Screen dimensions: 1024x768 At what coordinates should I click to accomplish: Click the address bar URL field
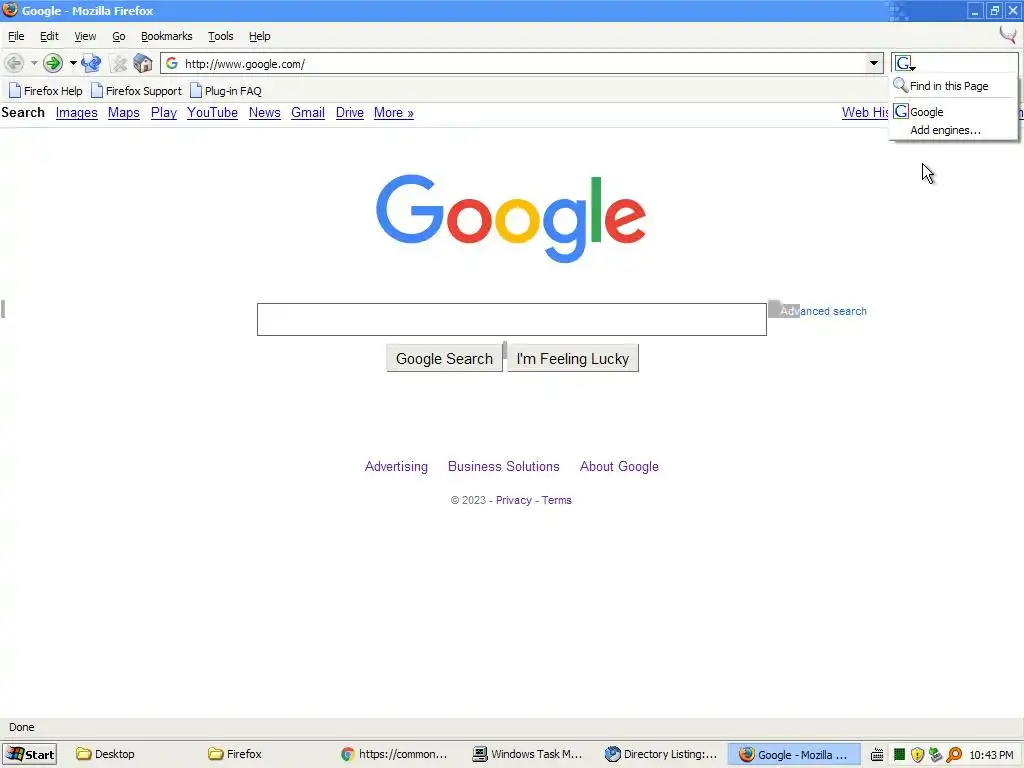click(522, 63)
